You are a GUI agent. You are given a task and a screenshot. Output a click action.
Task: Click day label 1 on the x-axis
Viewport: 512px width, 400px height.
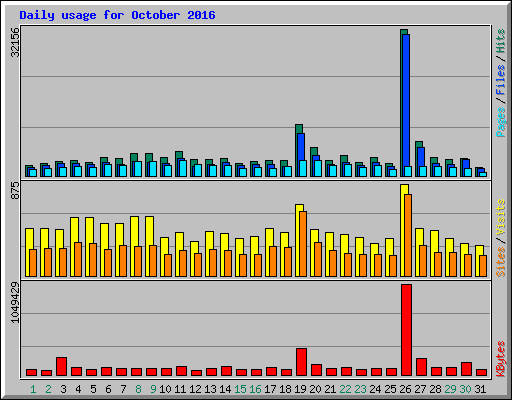33,389
